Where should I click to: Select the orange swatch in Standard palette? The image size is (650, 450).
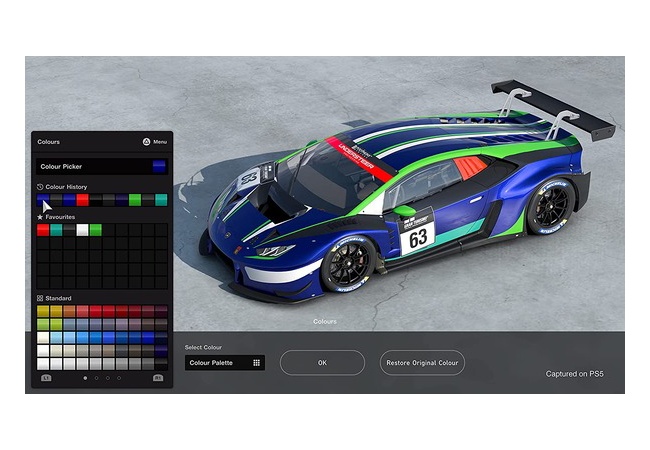[x=69, y=311]
